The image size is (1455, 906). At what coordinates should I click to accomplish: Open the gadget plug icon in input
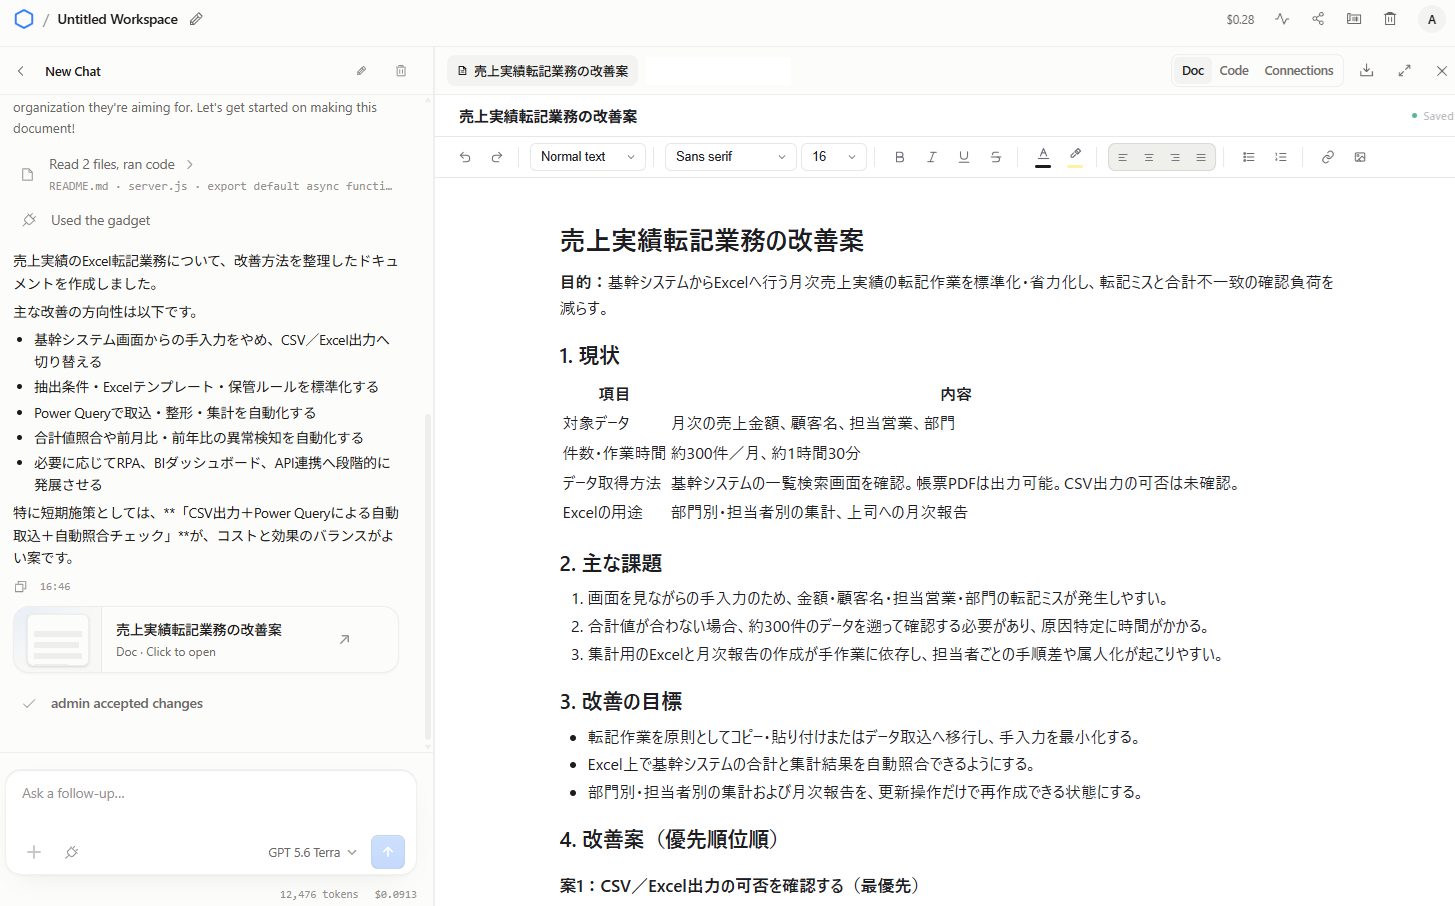pos(72,852)
